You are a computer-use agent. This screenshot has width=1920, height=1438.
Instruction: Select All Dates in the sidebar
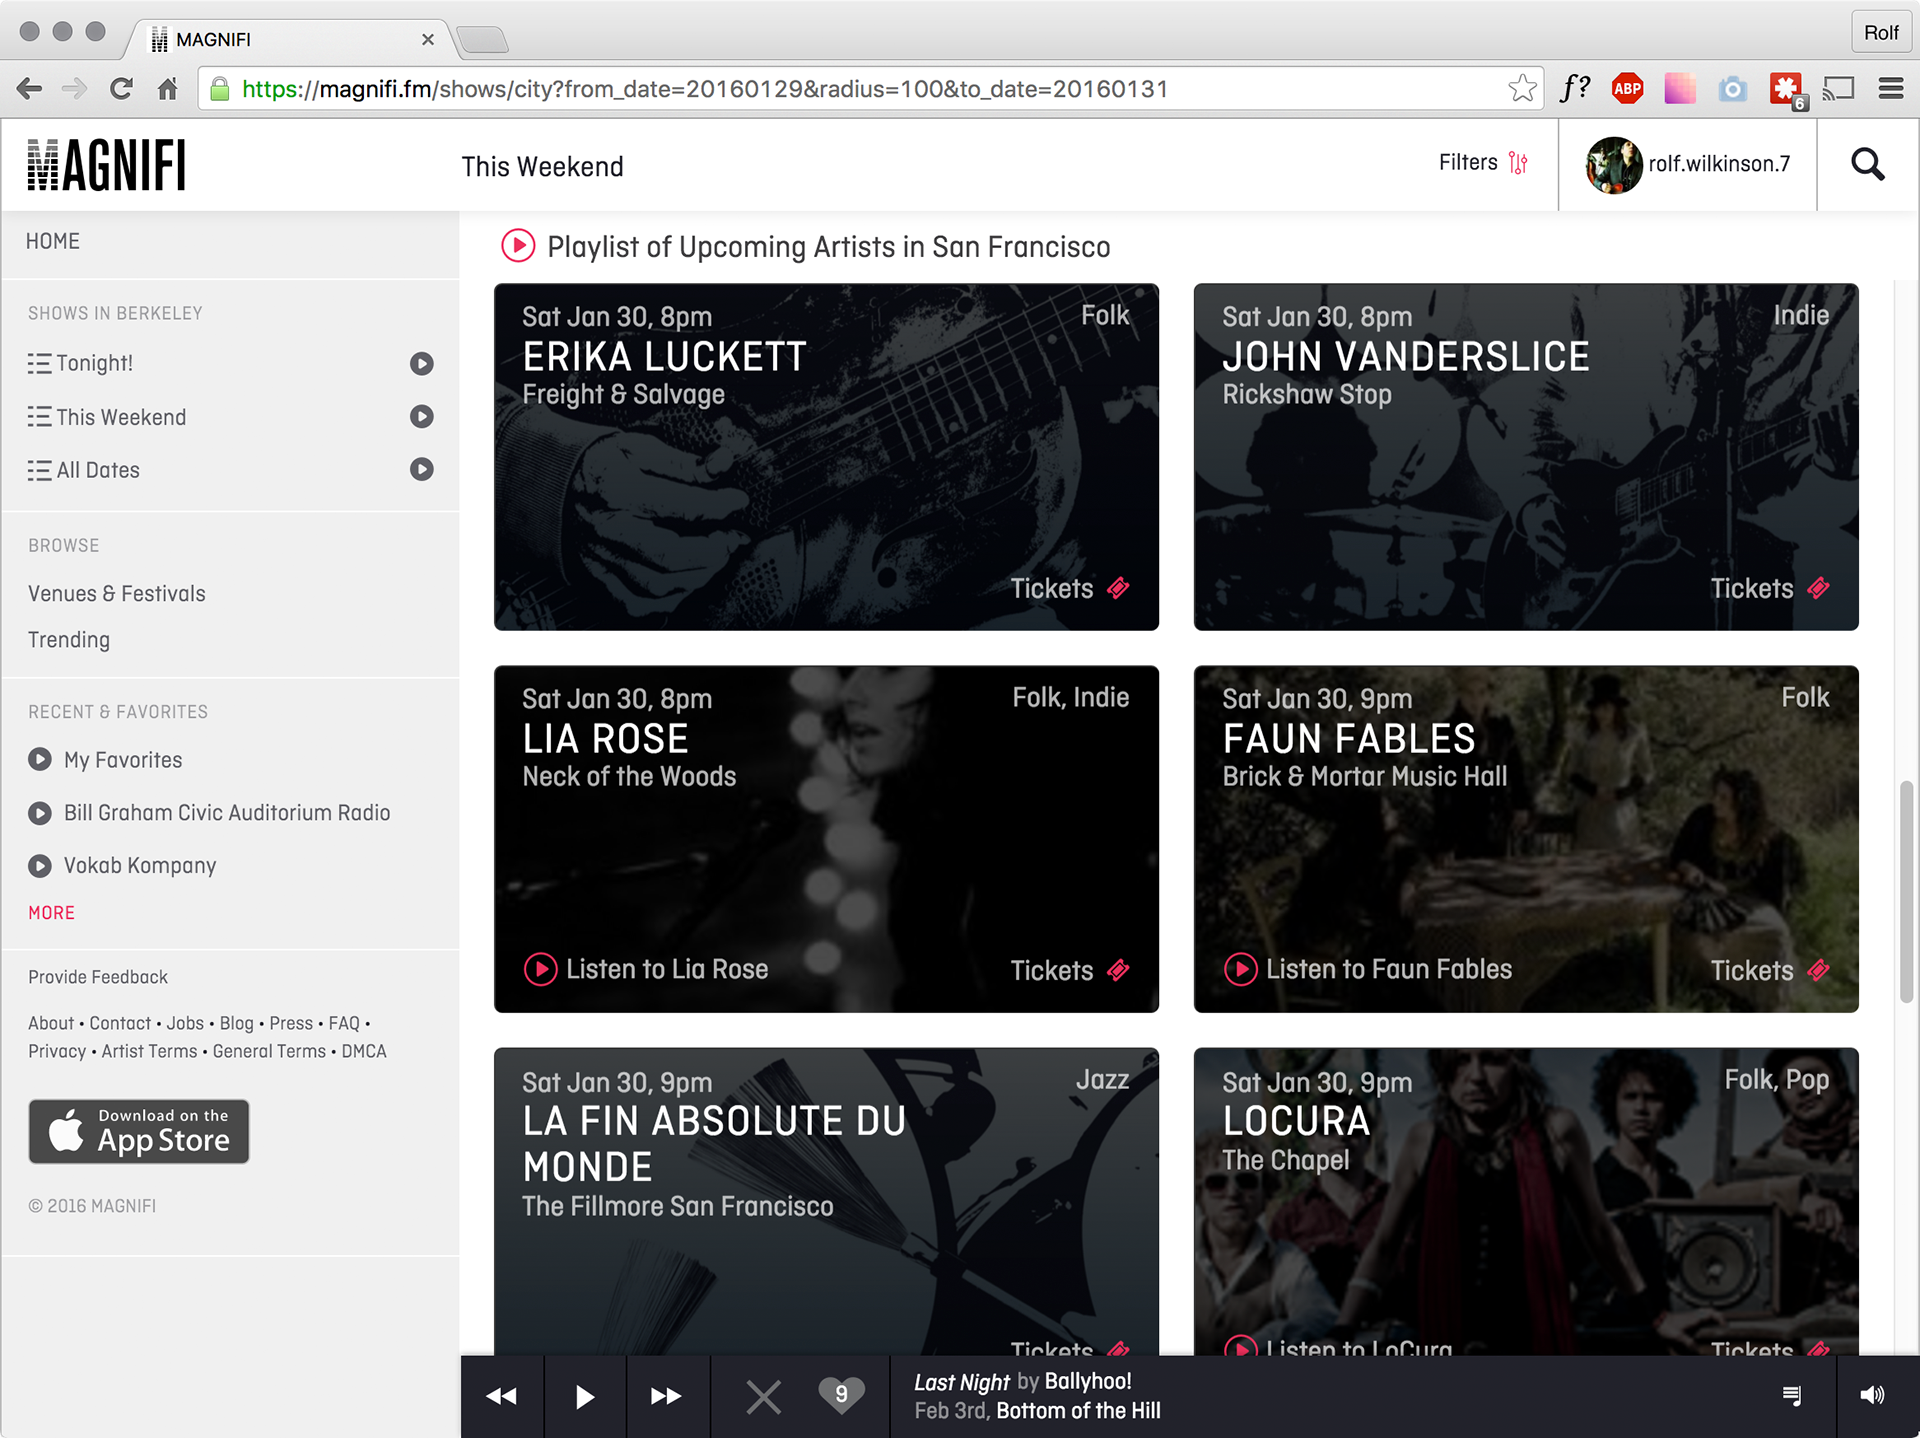coord(98,470)
